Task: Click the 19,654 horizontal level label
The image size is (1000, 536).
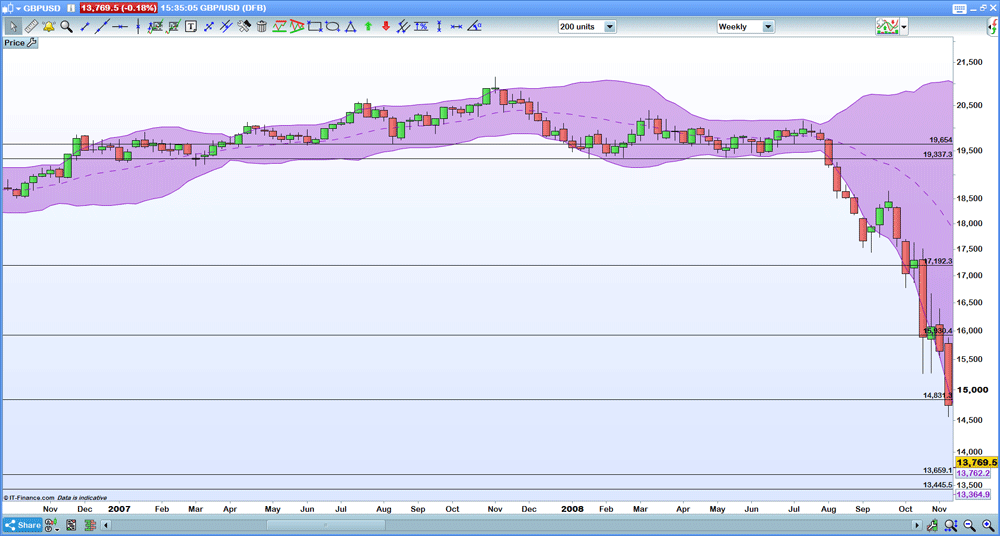Action: click(x=940, y=140)
